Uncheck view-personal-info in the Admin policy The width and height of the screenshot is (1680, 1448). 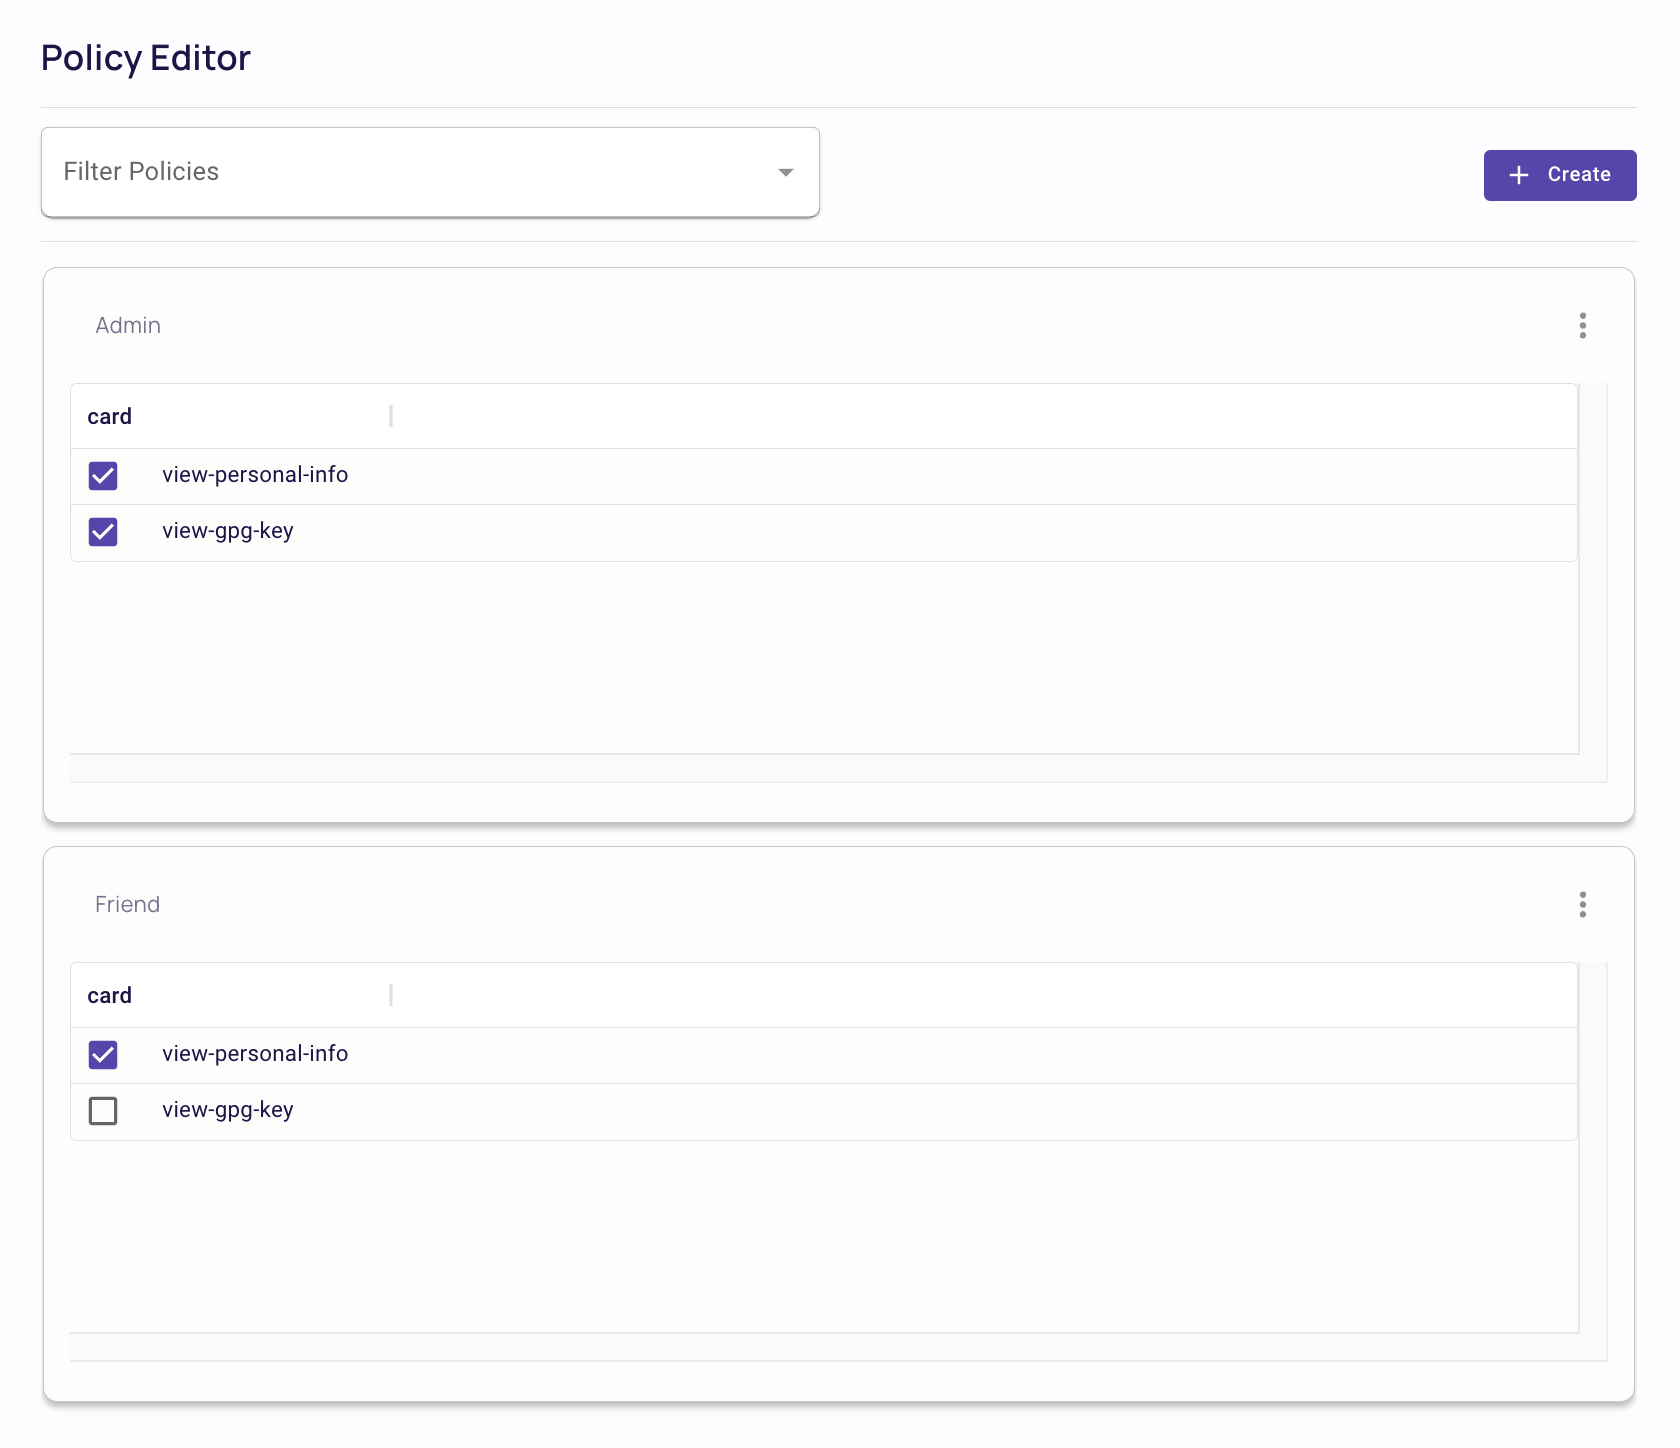pos(103,475)
